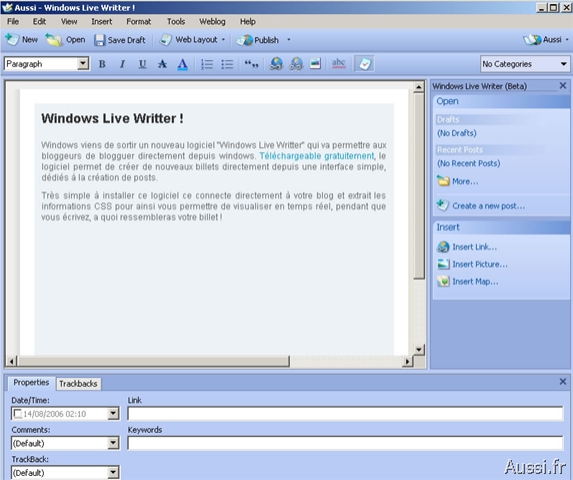The image size is (573, 480).
Task: Close the Properties panel
Action: (x=563, y=382)
